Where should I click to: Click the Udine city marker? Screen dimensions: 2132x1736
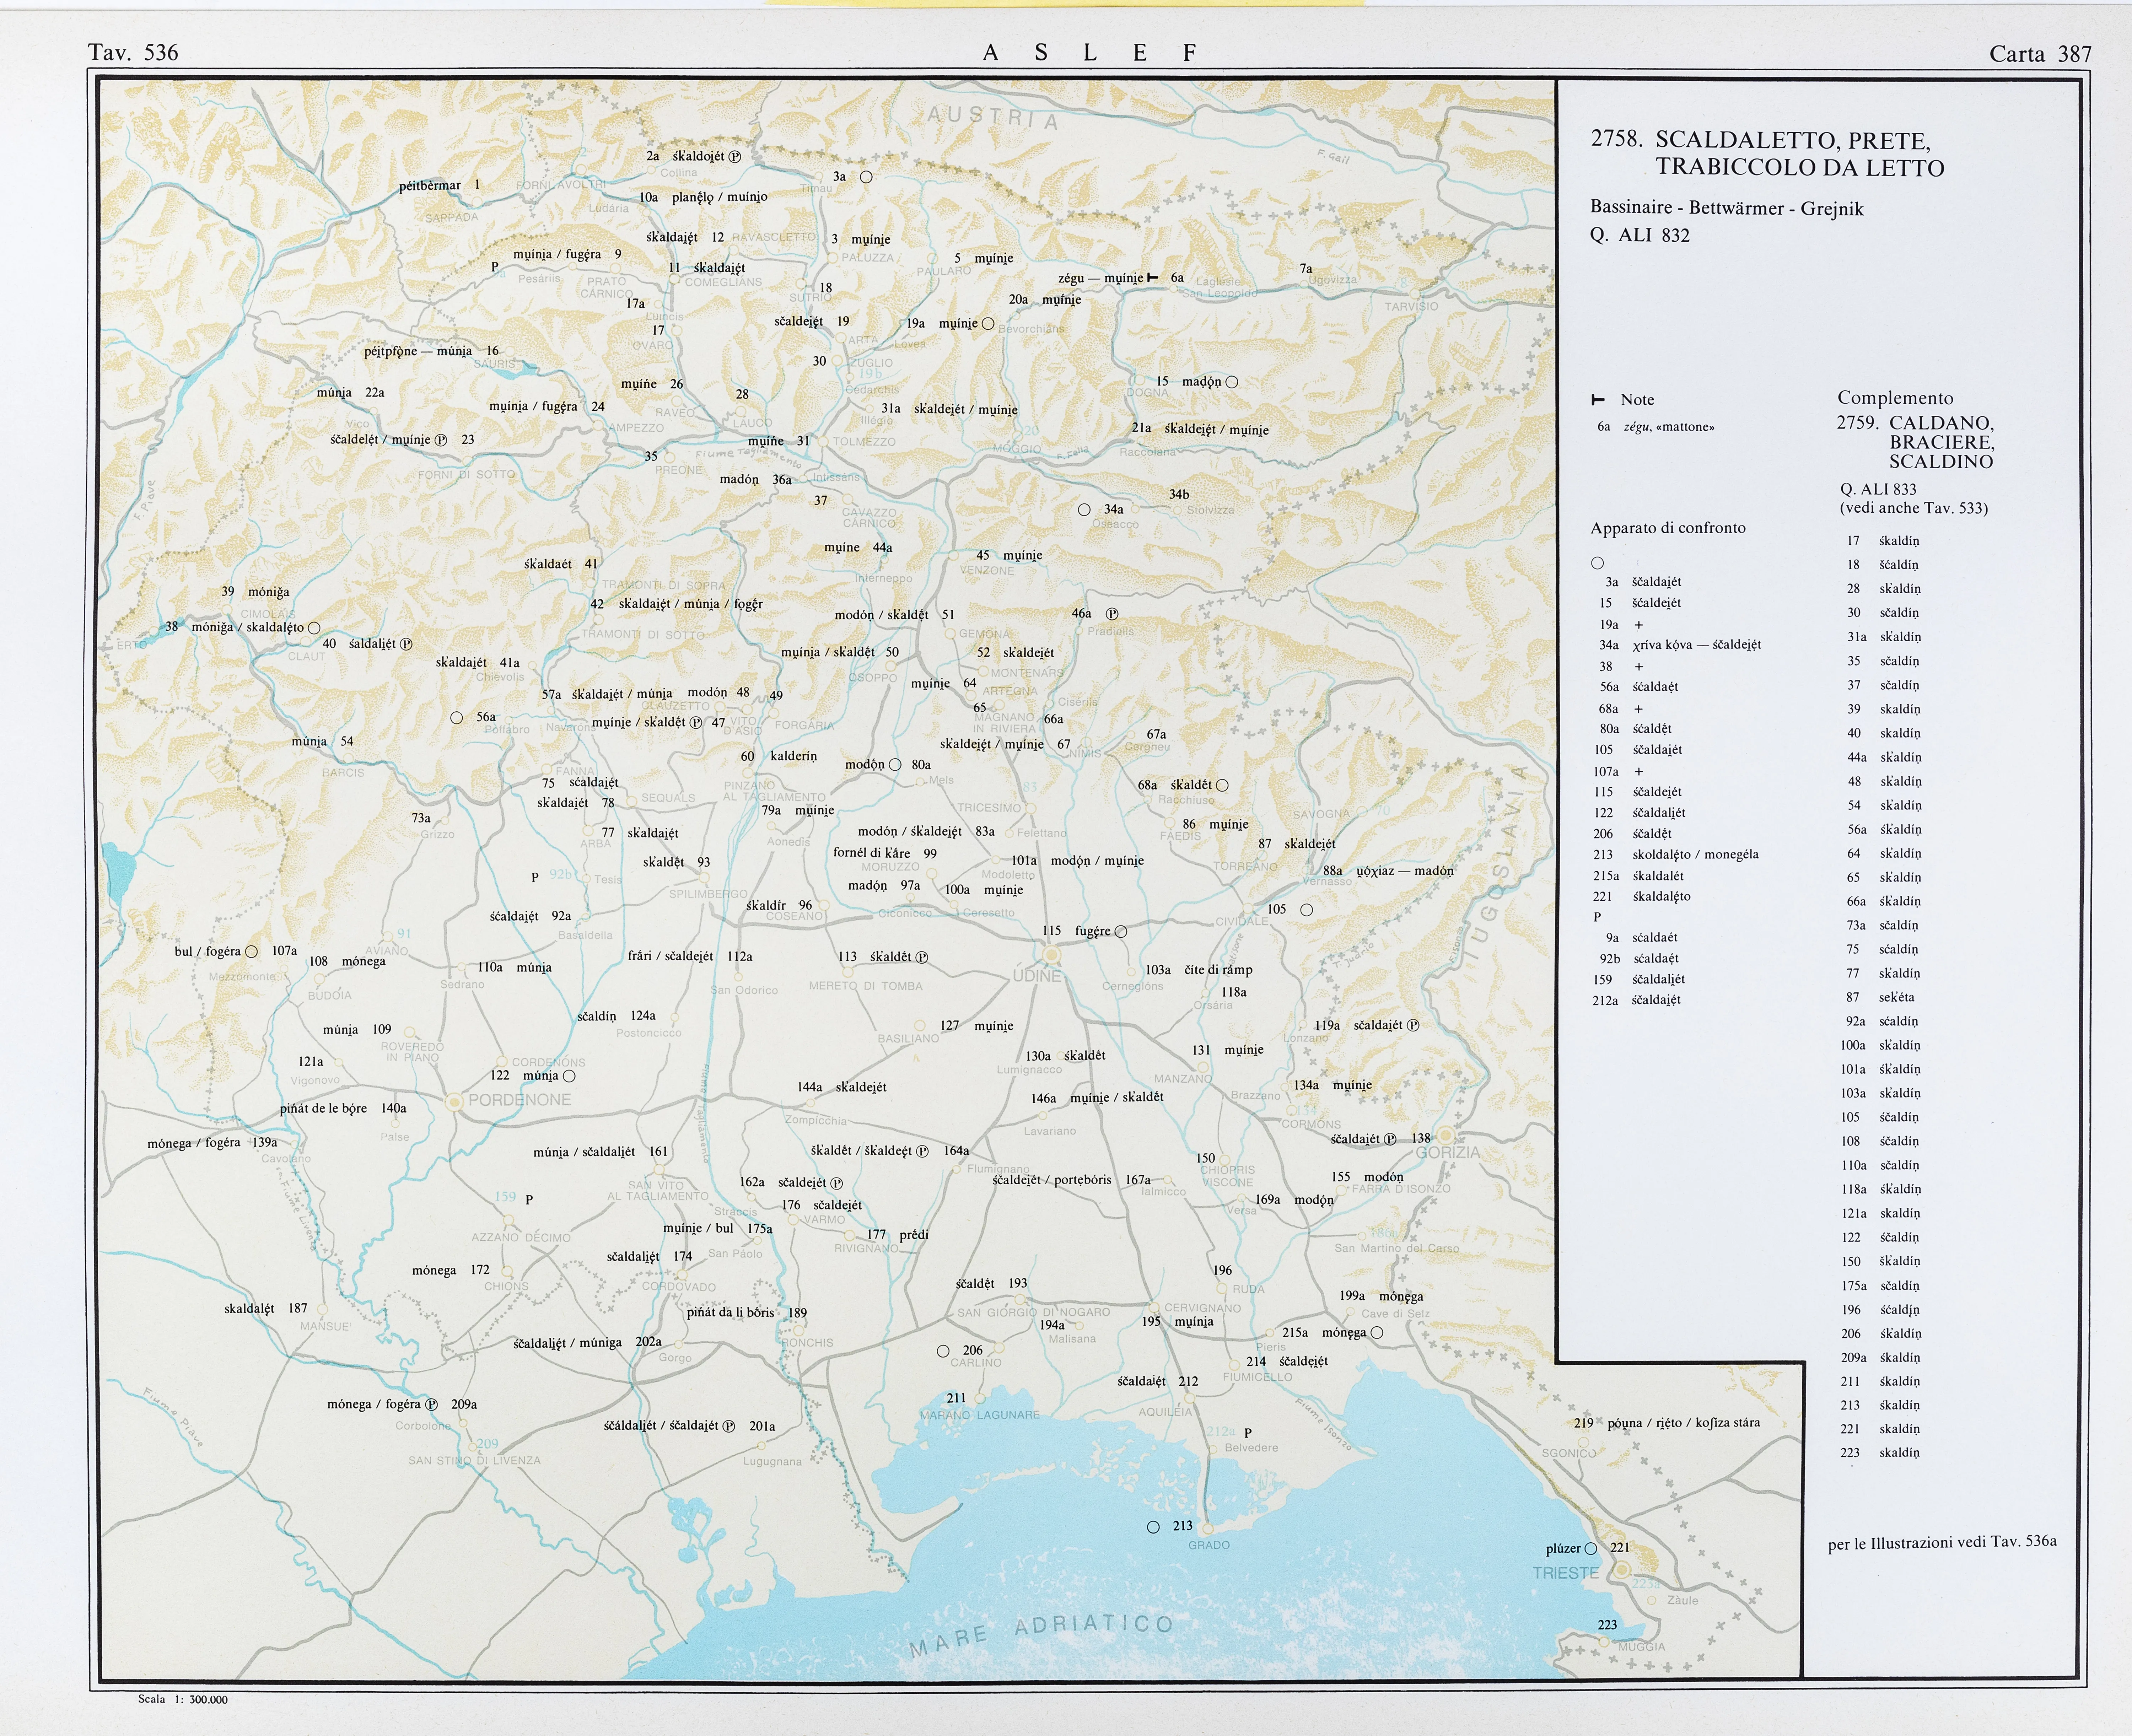point(1052,955)
